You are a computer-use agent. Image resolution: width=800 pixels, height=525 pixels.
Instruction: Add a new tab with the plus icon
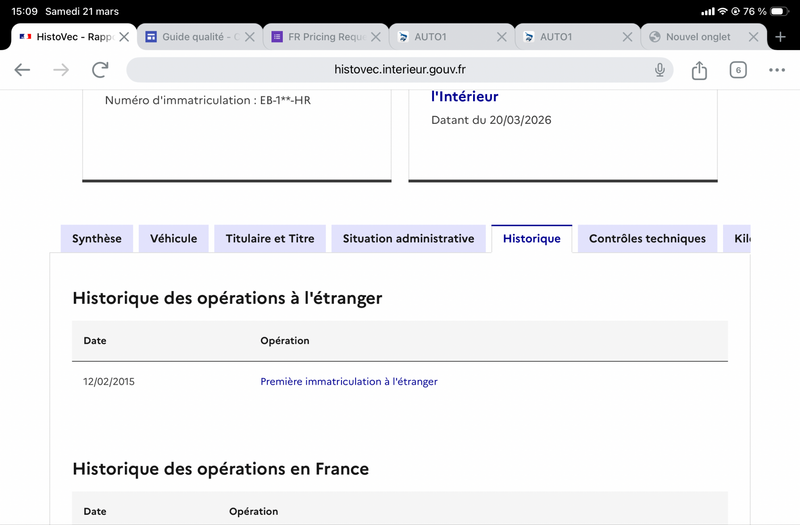[781, 37]
